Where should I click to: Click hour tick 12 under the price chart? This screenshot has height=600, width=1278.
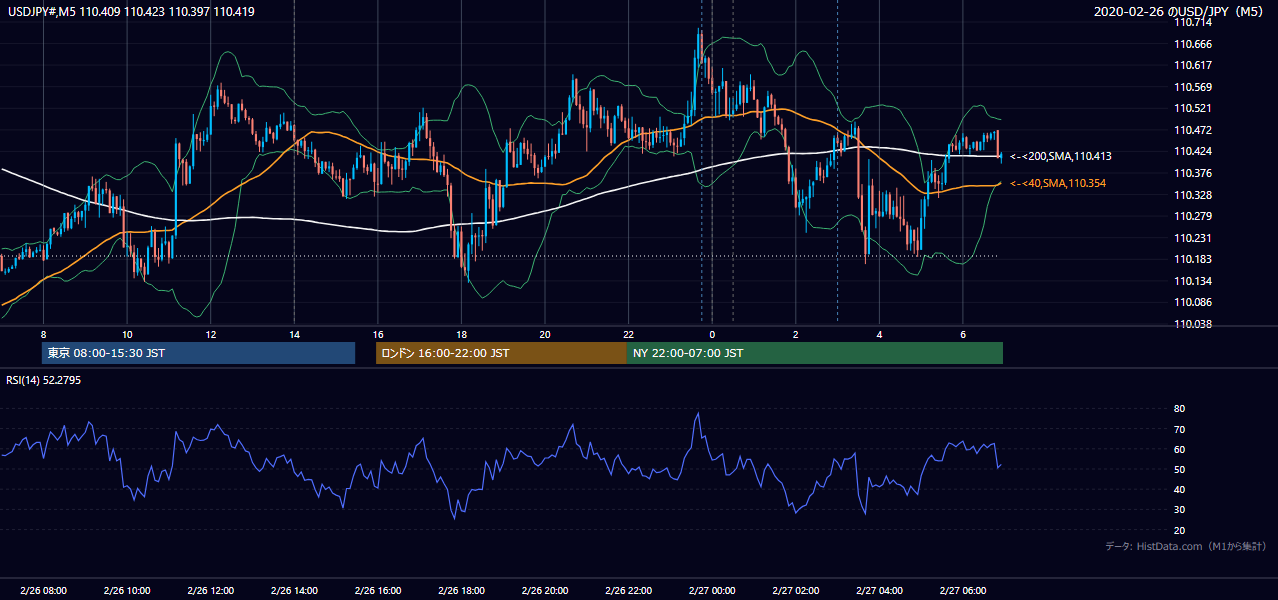pyautogui.click(x=211, y=333)
